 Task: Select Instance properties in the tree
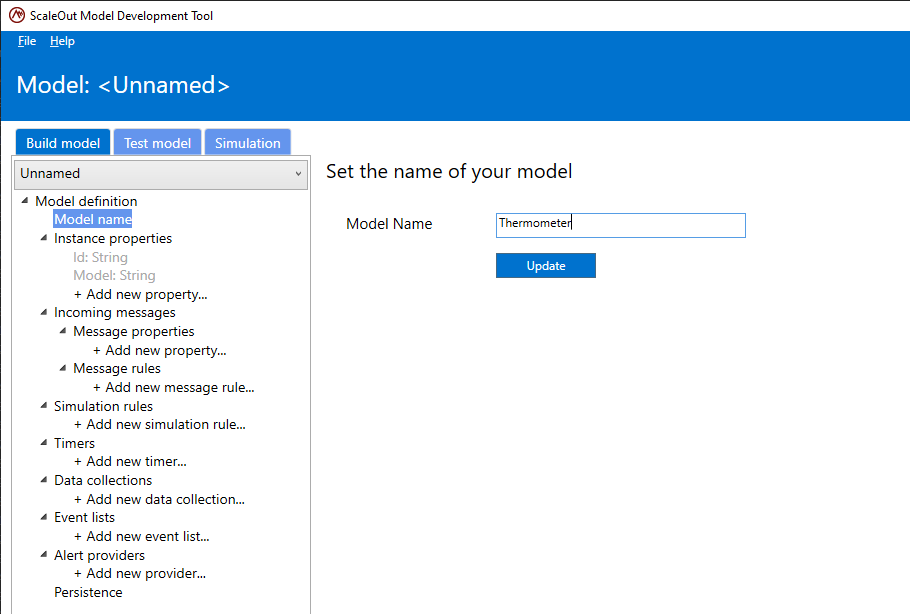(x=113, y=238)
